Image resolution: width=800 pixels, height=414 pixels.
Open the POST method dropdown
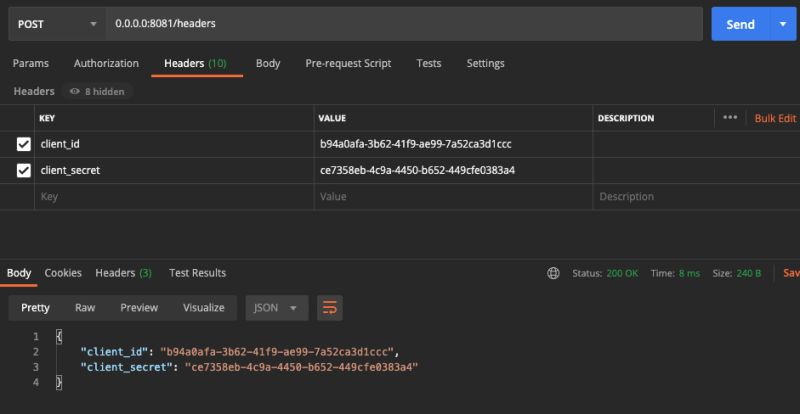click(x=57, y=24)
